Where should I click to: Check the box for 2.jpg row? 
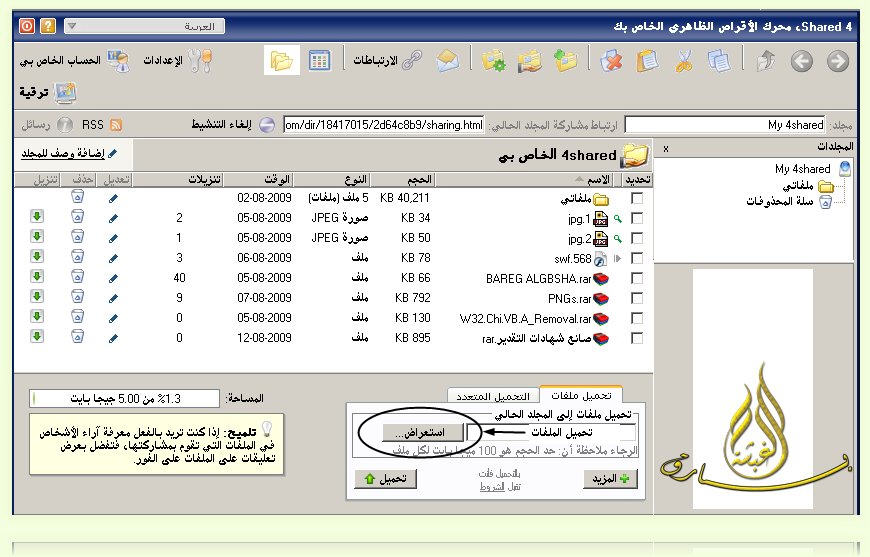click(637, 239)
